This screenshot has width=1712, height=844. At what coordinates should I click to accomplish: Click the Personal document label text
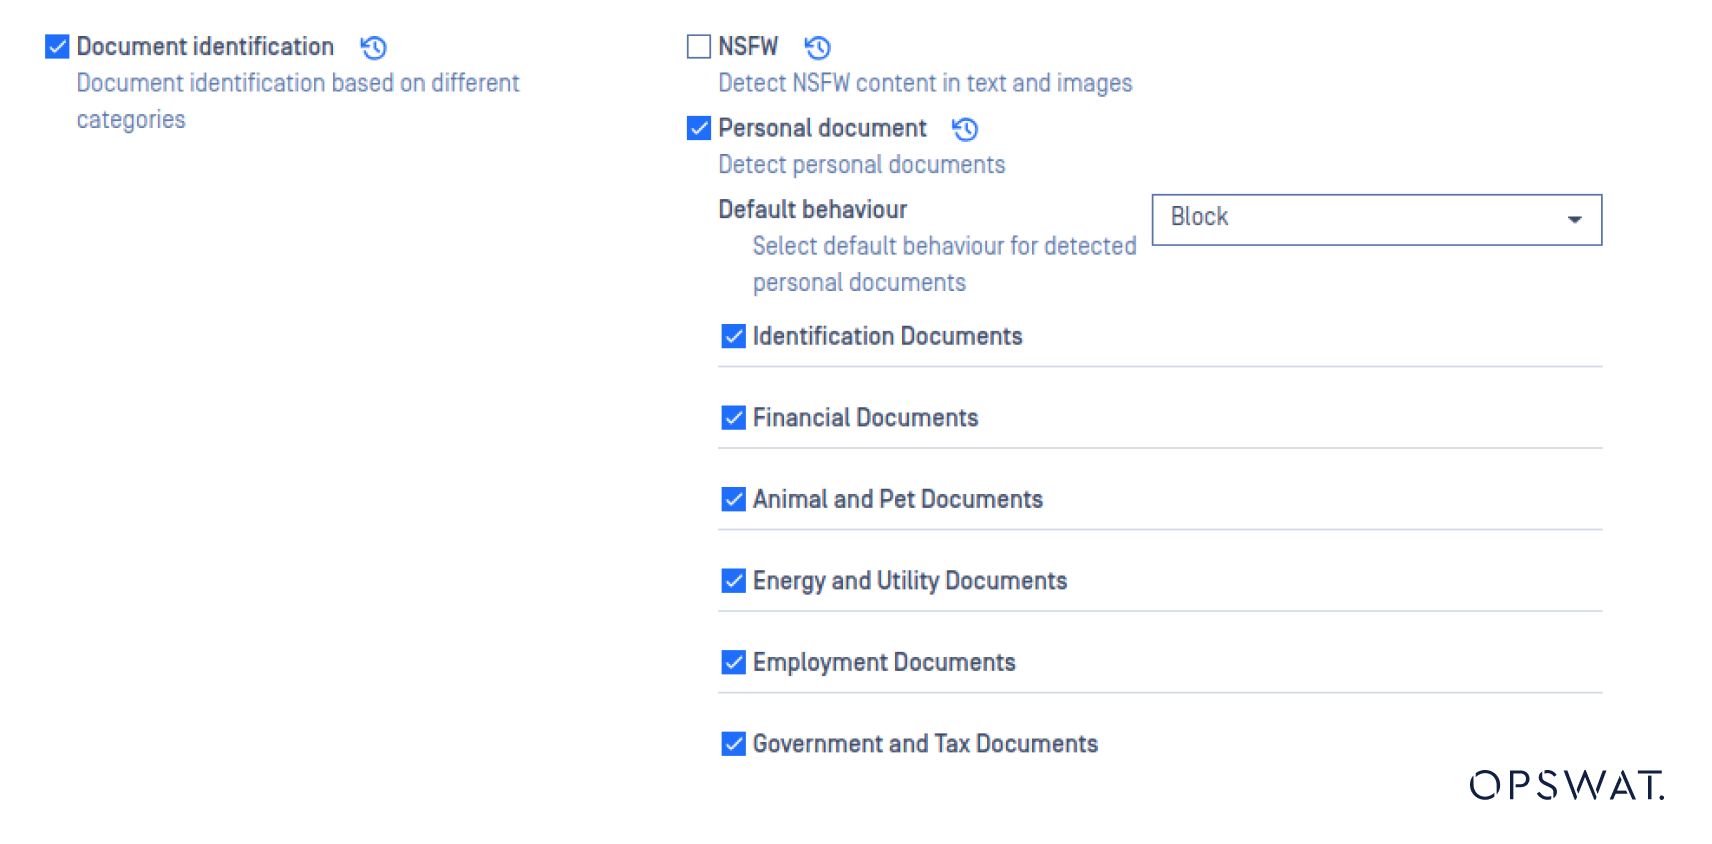point(822,128)
